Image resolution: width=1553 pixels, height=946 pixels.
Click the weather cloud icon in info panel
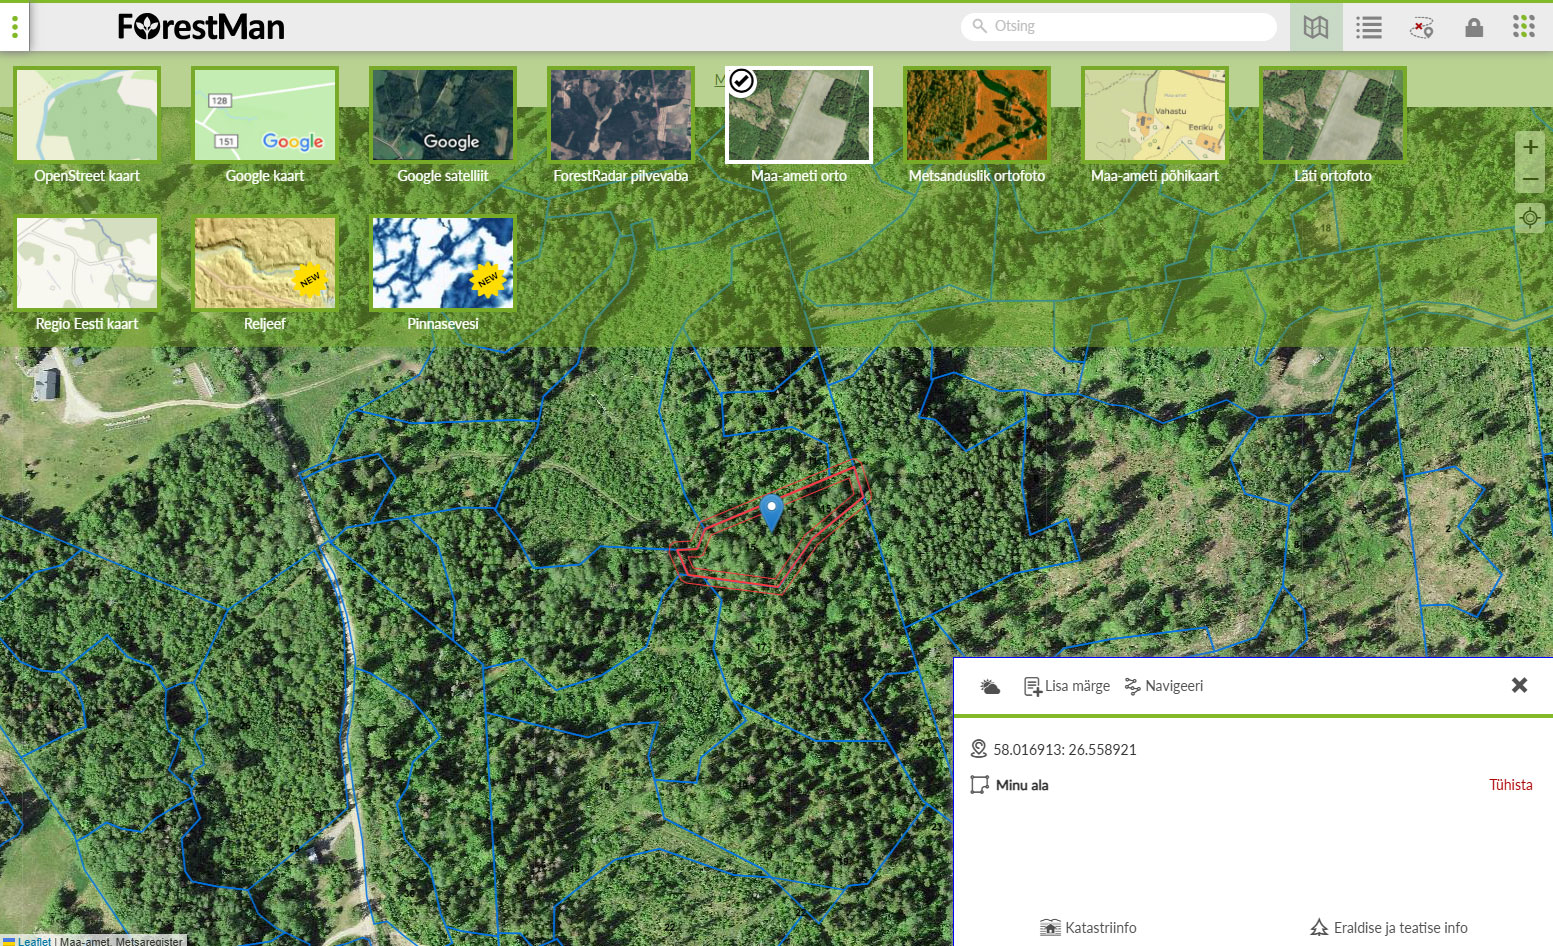tap(990, 686)
